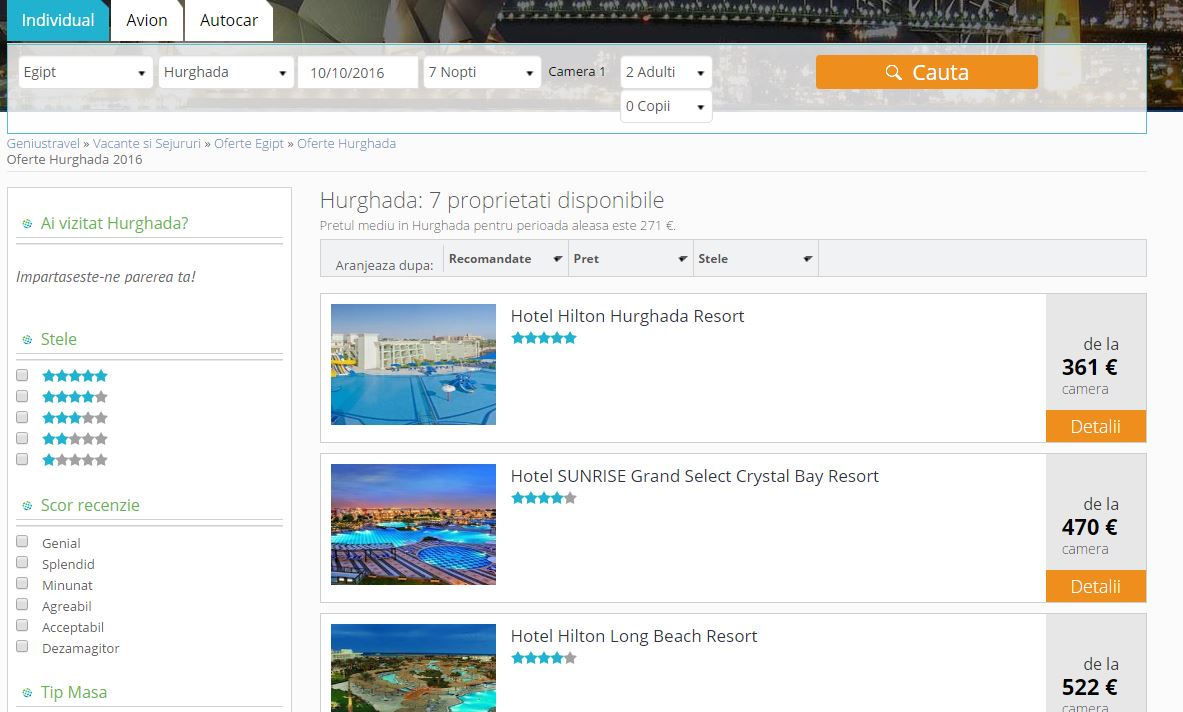Open the 0 Copii dropdown
Image resolution: width=1183 pixels, height=712 pixels.
point(665,106)
